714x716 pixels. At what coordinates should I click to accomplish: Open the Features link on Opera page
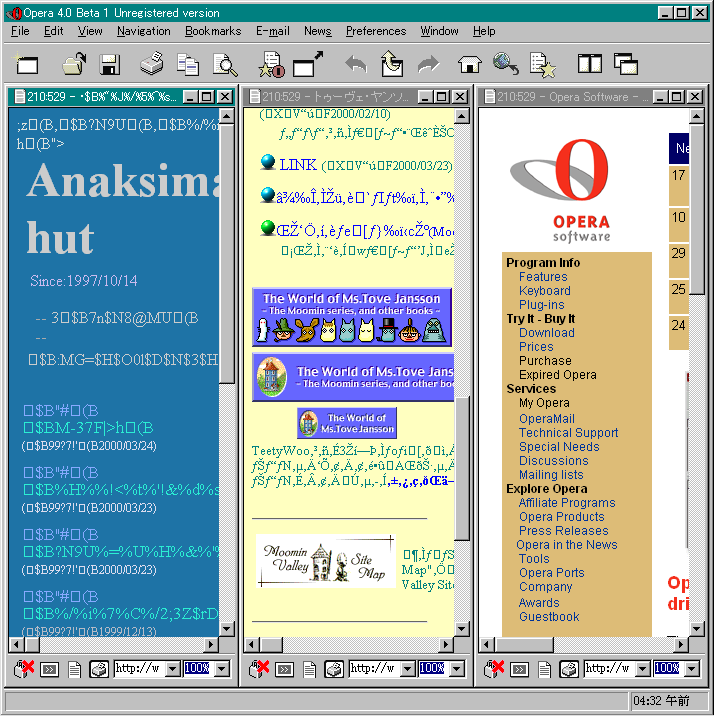click(543, 277)
